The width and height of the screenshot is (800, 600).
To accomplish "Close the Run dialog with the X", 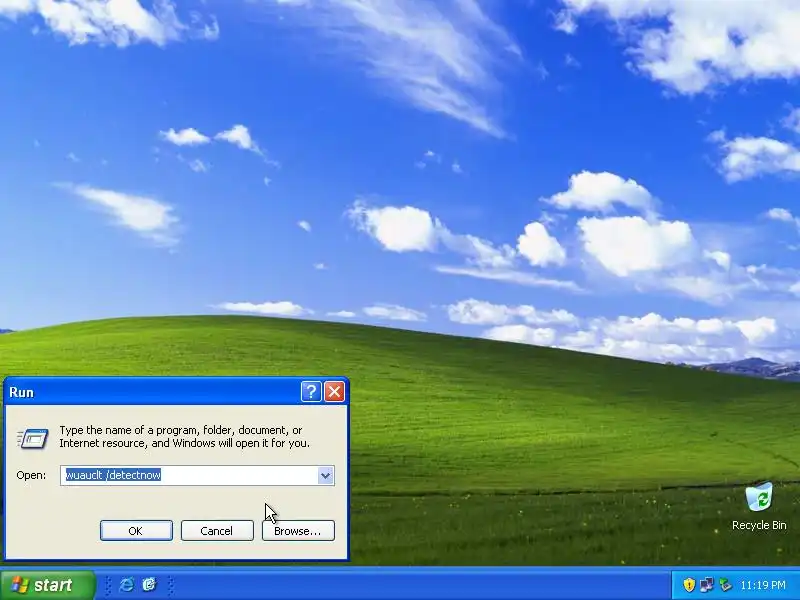I will point(335,392).
